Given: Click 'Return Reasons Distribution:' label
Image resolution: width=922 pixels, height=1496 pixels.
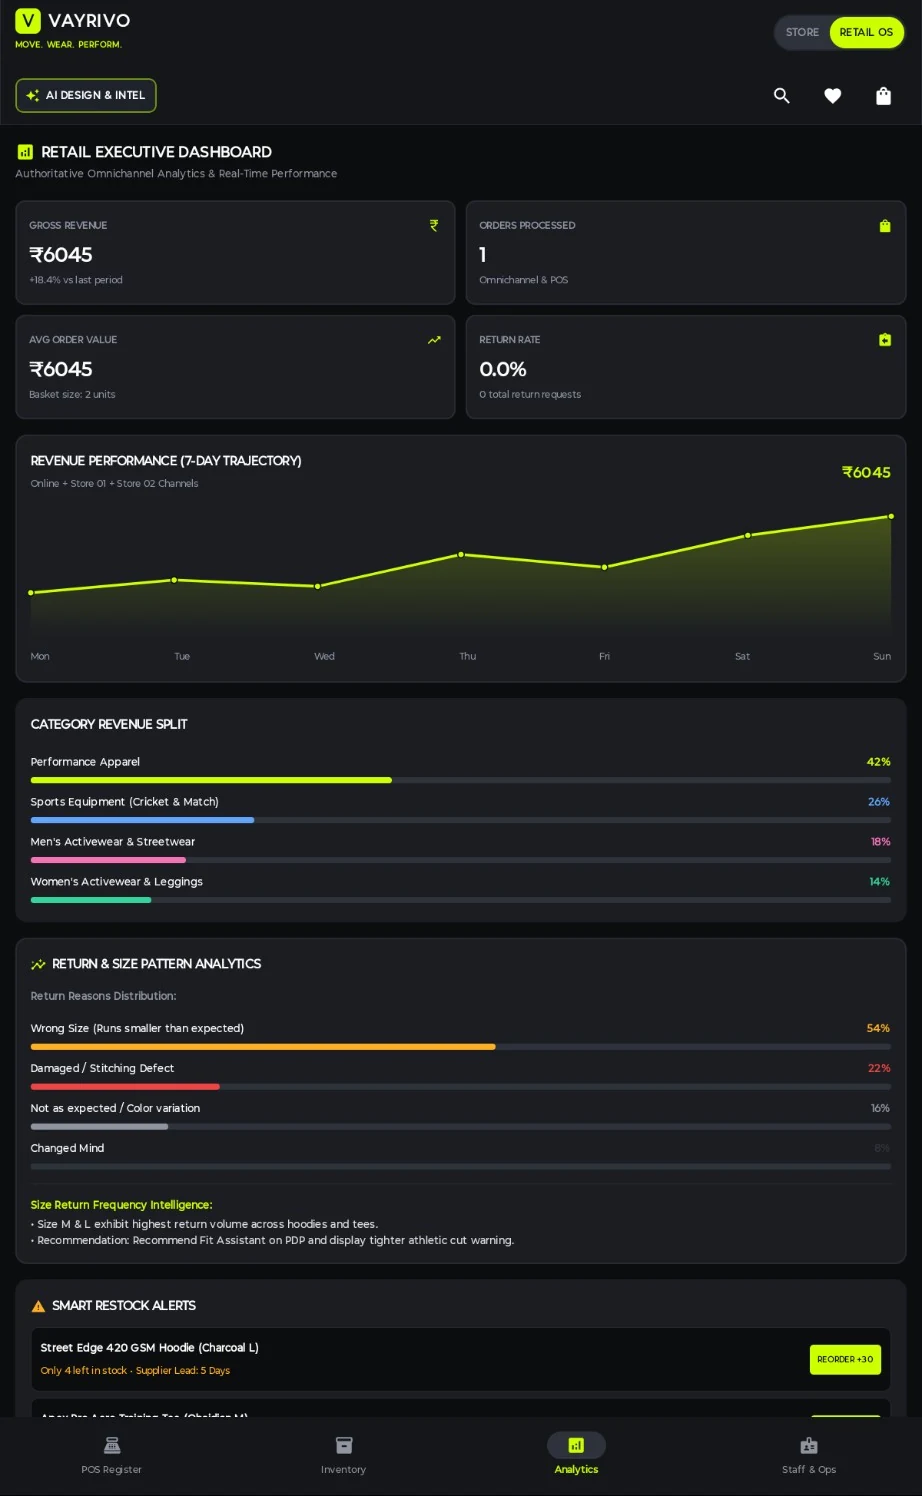Looking at the screenshot, I should pyautogui.click(x=103, y=996).
